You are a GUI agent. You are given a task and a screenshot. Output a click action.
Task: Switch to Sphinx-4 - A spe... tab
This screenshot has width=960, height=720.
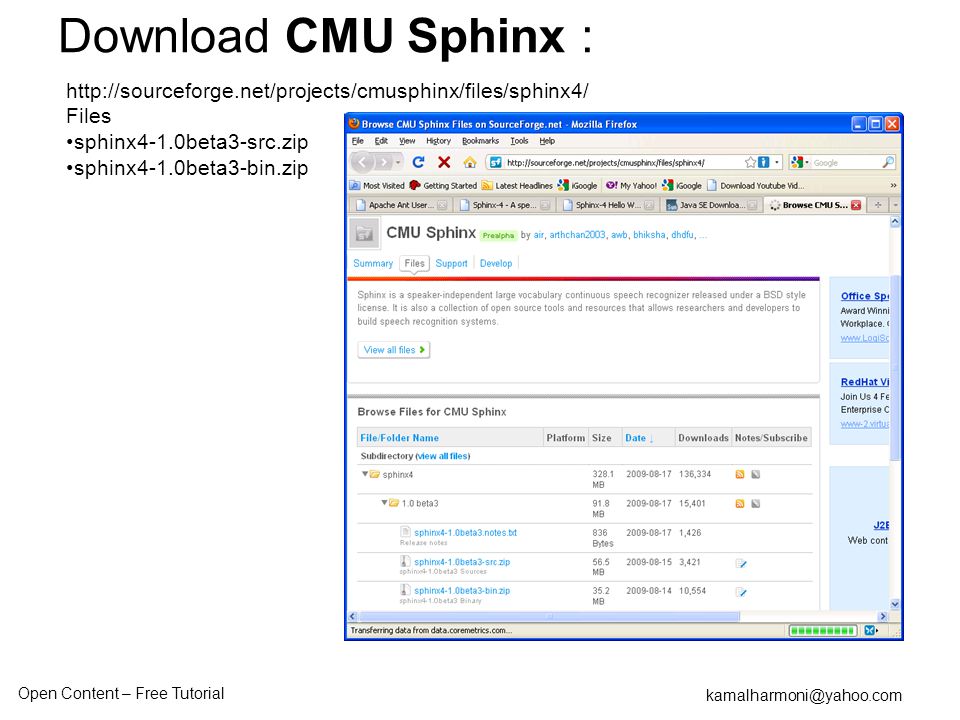[x=504, y=205]
